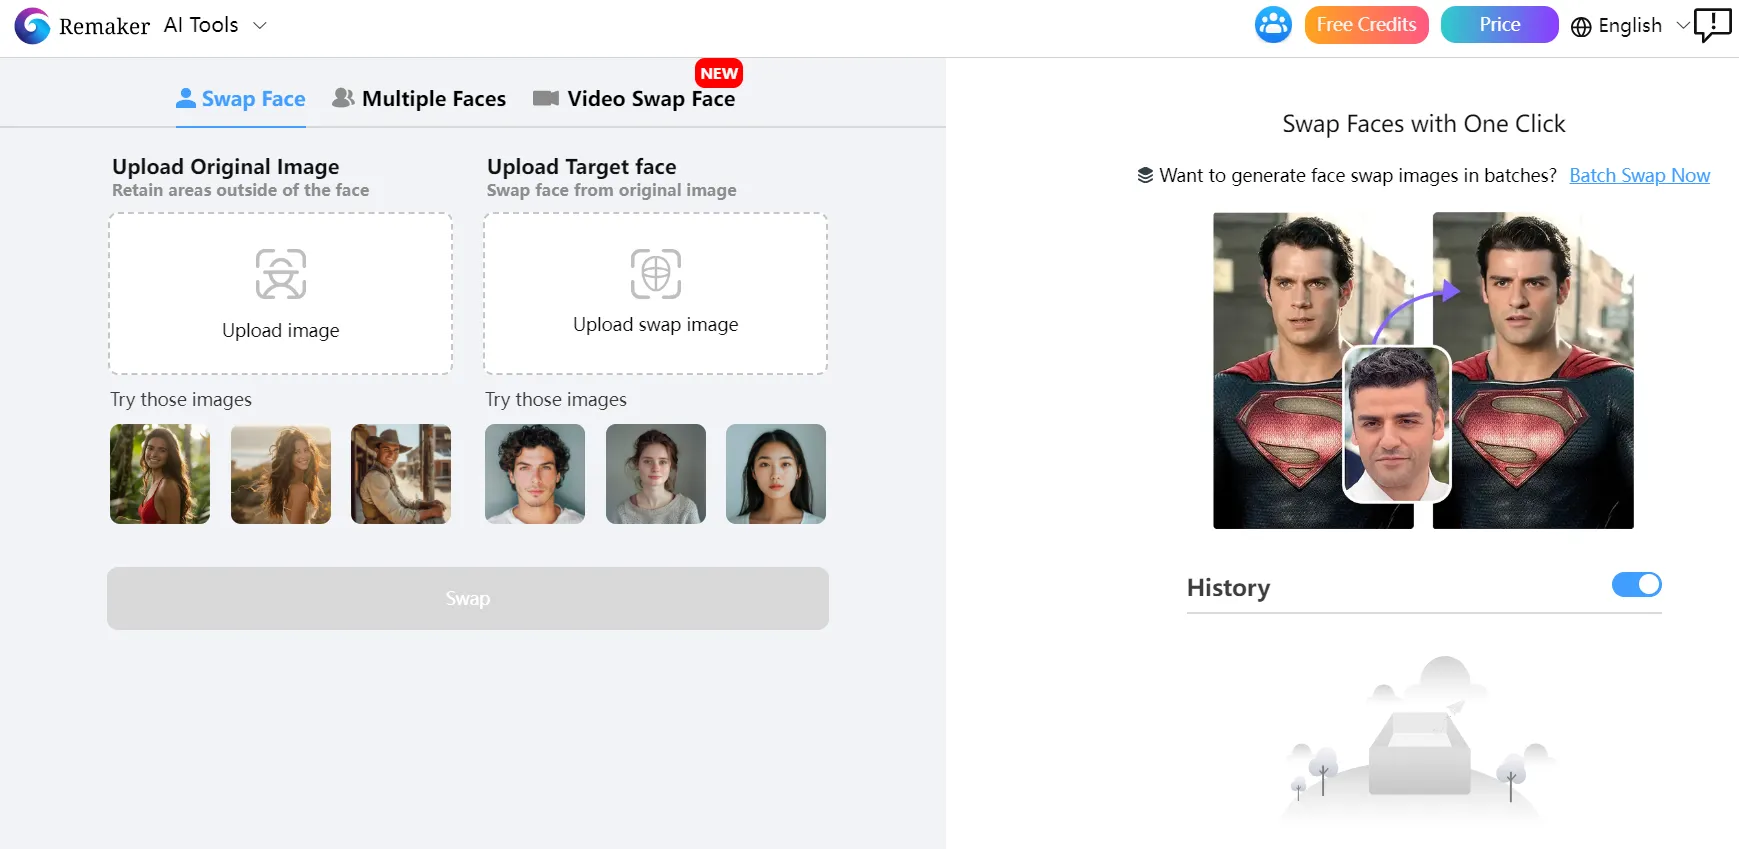Select the cowboy hat man sample image
Screen dimensions: 1739x849
click(x=401, y=474)
